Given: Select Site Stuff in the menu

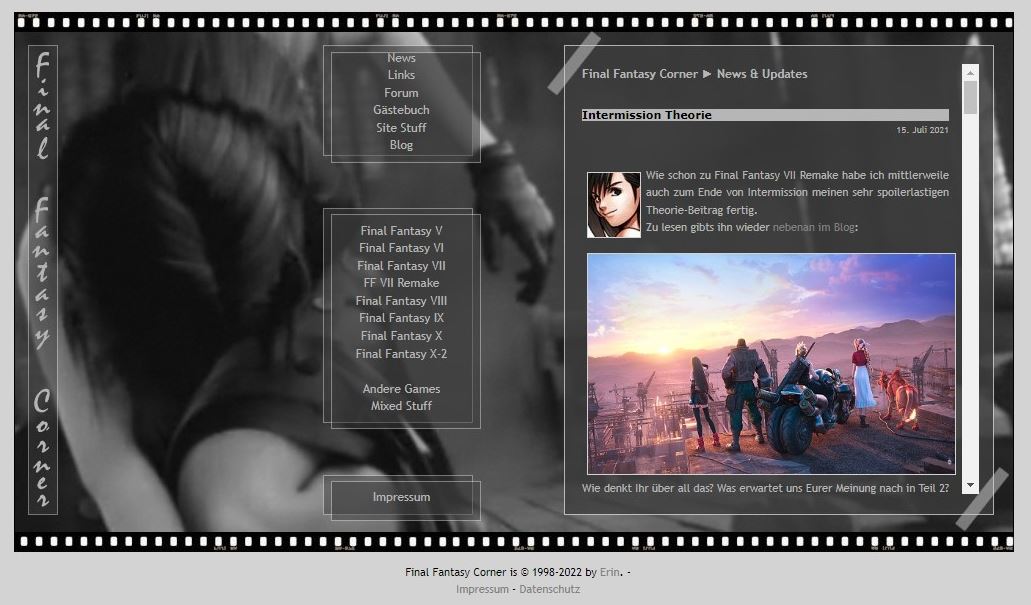Looking at the screenshot, I should 401,128.
